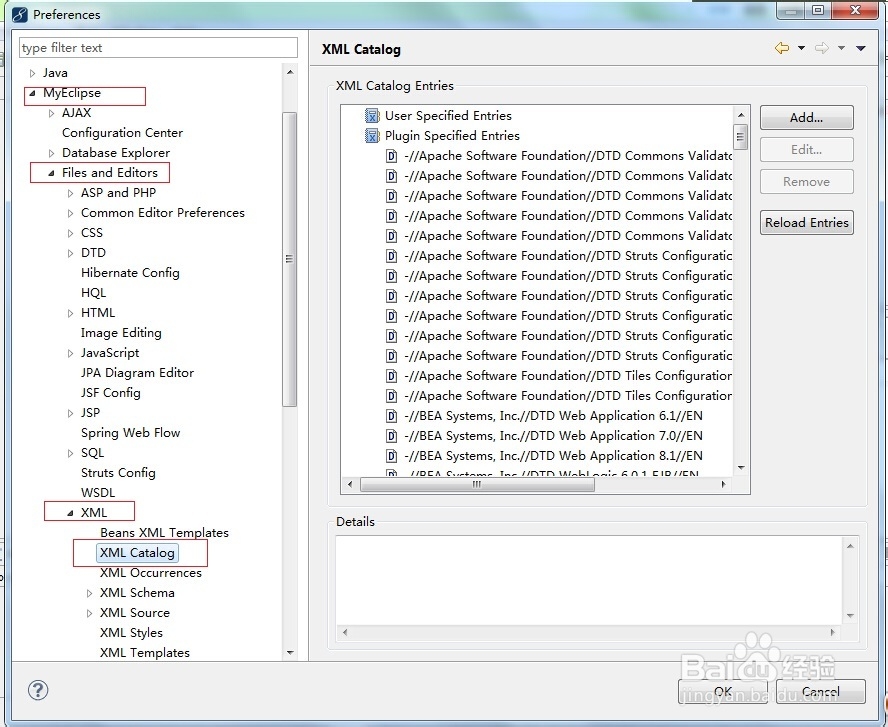Image resolution: width=888 pixels, height=727 pixels.
Task: Confirm preferences with the OK button
Action: pos(722,691)
